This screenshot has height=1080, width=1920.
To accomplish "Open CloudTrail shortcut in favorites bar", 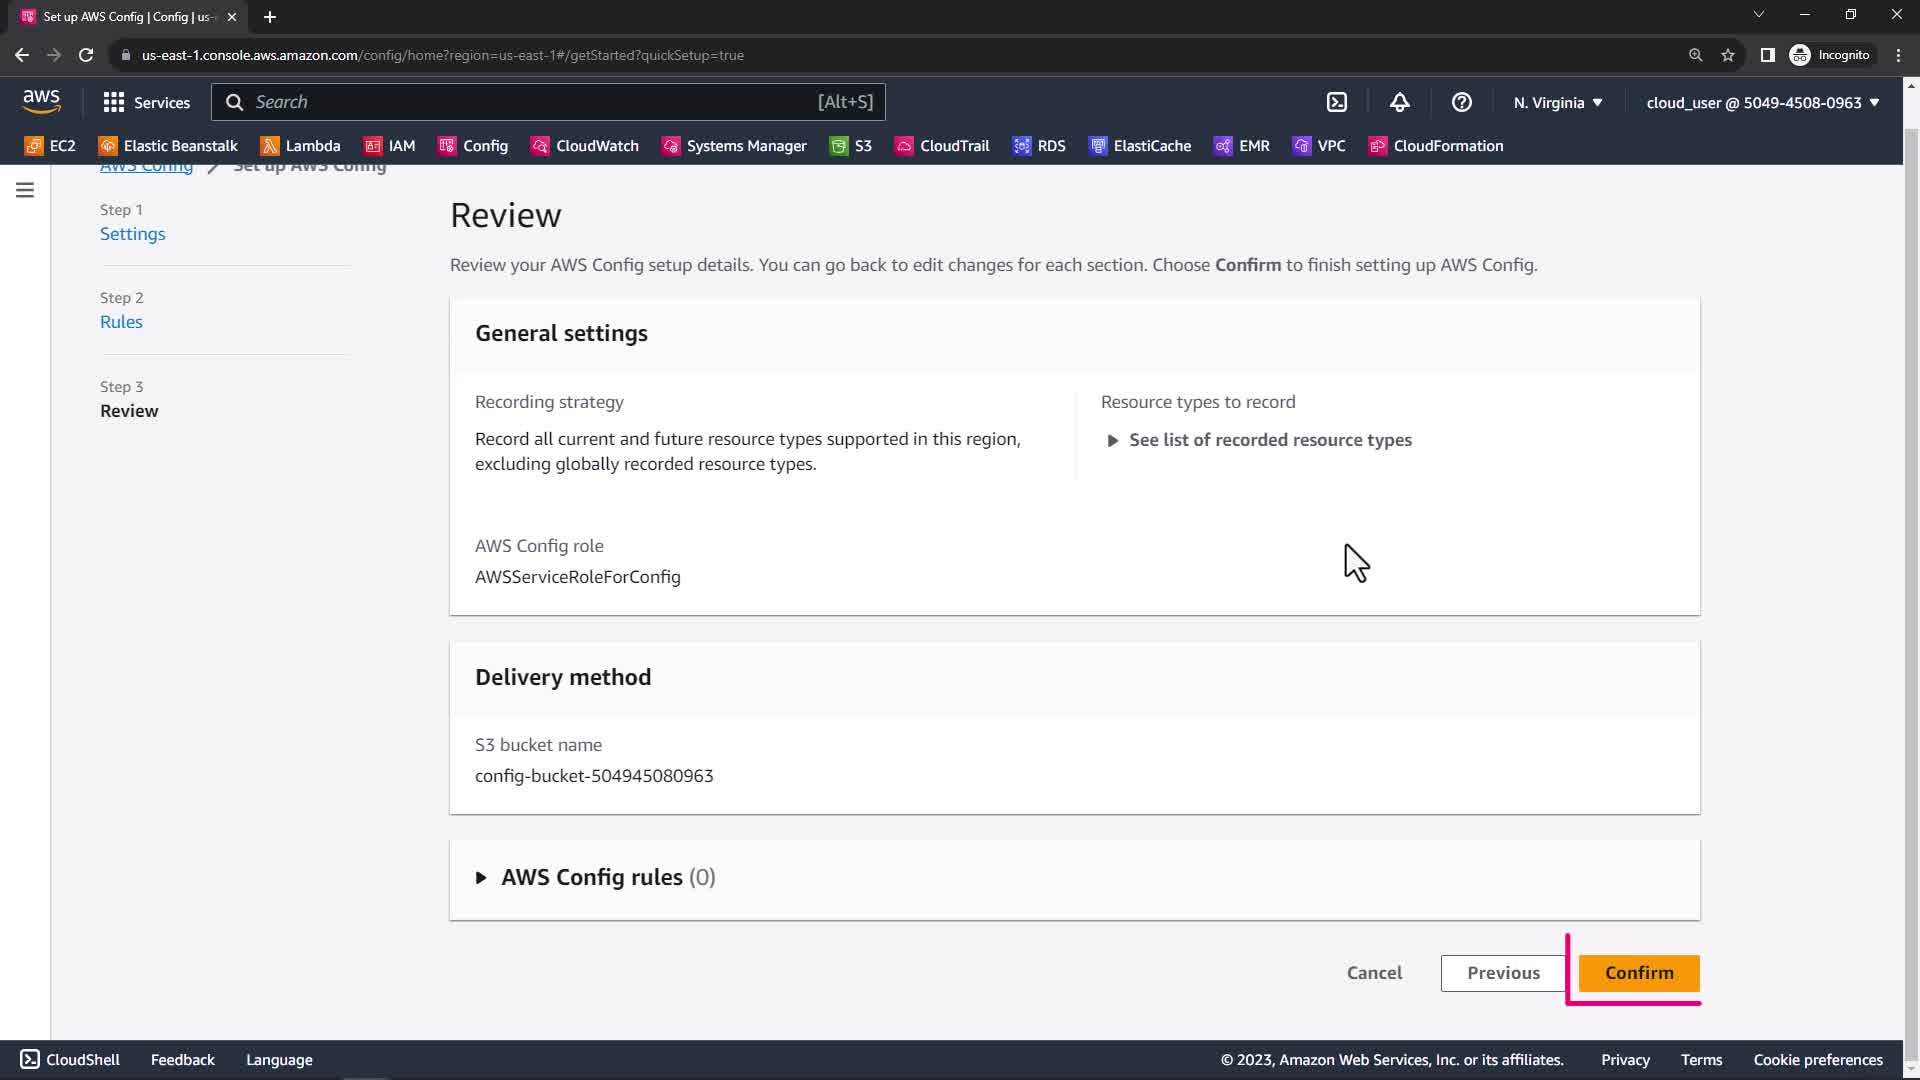I will click(941, 146).
